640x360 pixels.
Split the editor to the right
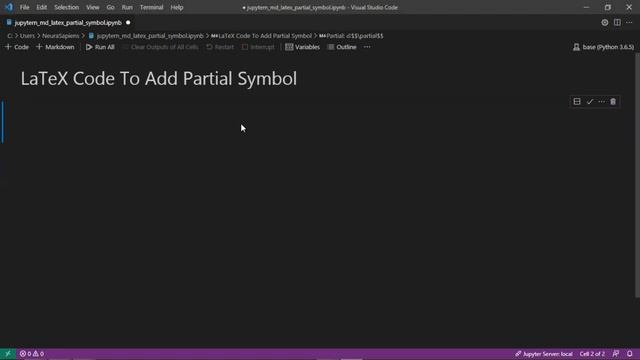[617, 23]
